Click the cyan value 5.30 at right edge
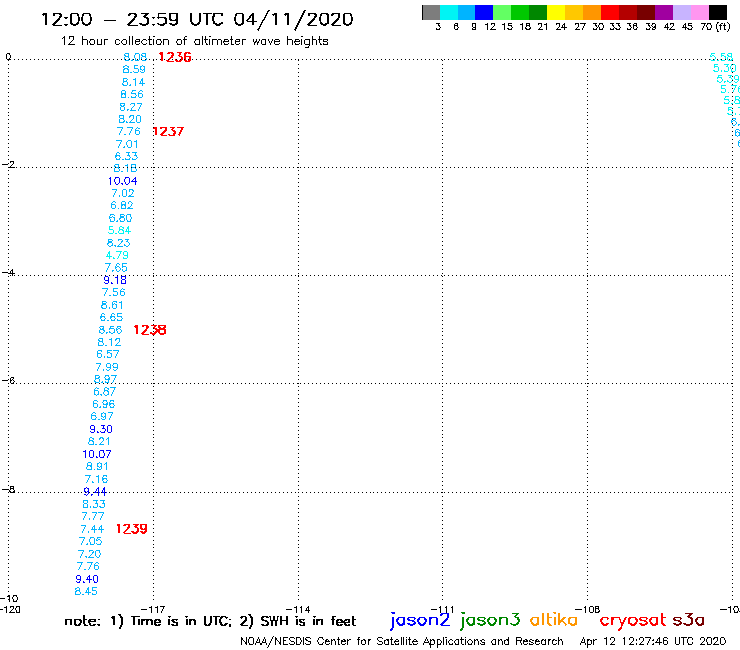This screenshot has width=740, height=650. coord(724,68)
